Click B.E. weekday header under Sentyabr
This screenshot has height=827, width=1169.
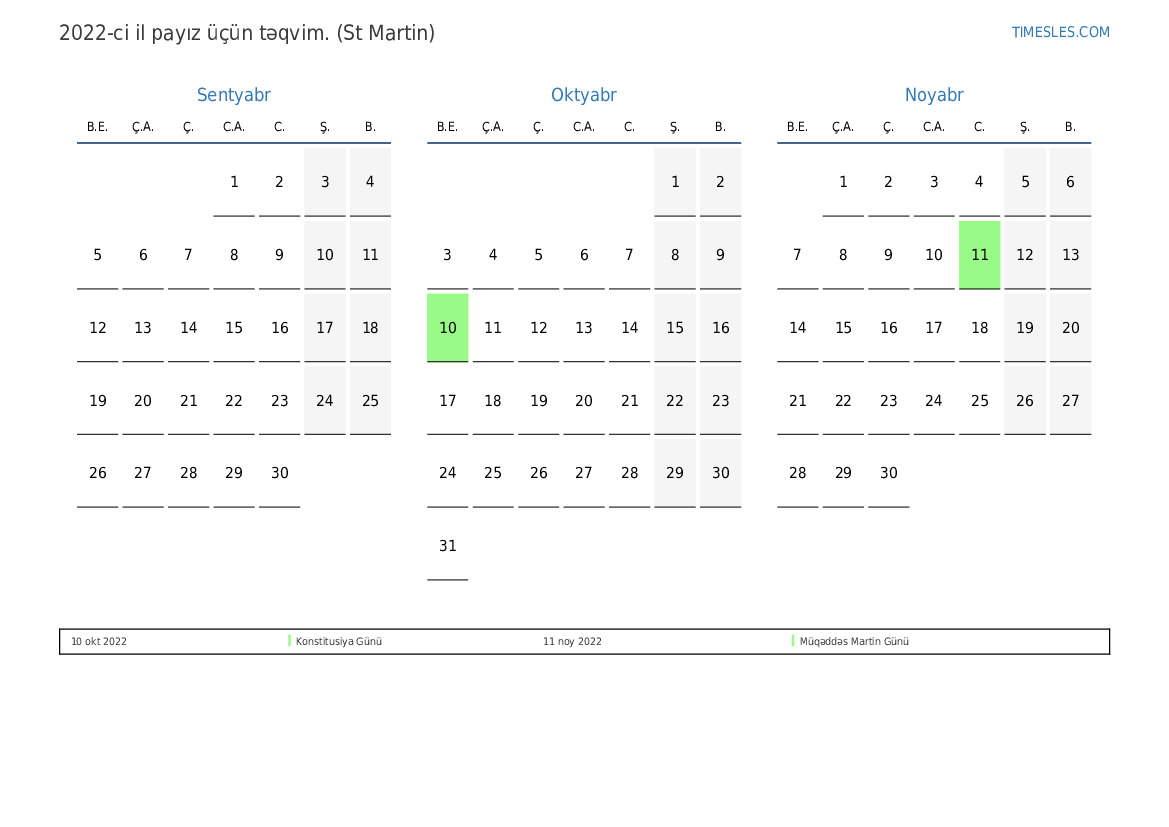[97, 127]
